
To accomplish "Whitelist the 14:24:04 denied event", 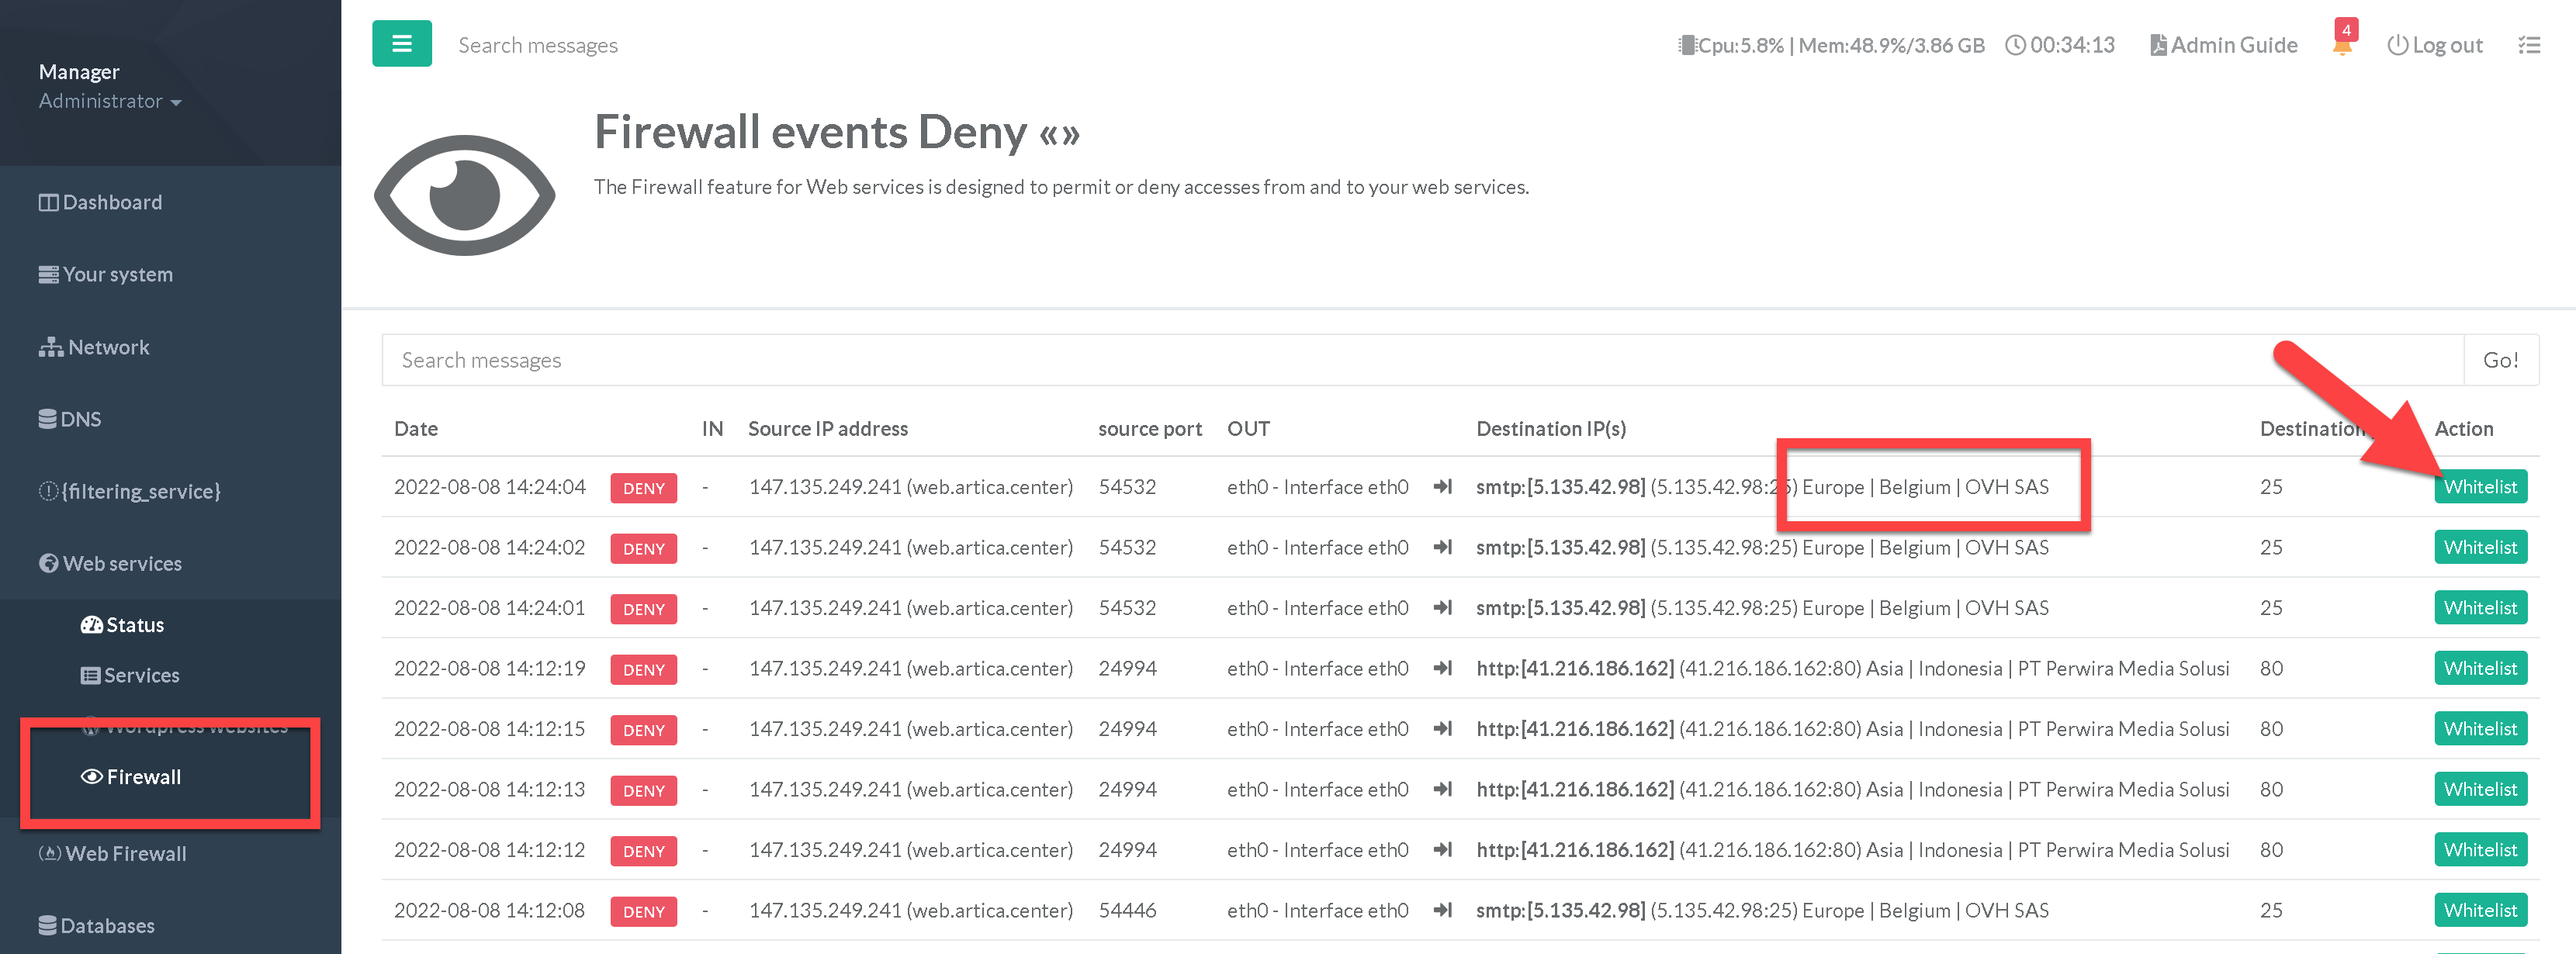I will [2479, 487].
